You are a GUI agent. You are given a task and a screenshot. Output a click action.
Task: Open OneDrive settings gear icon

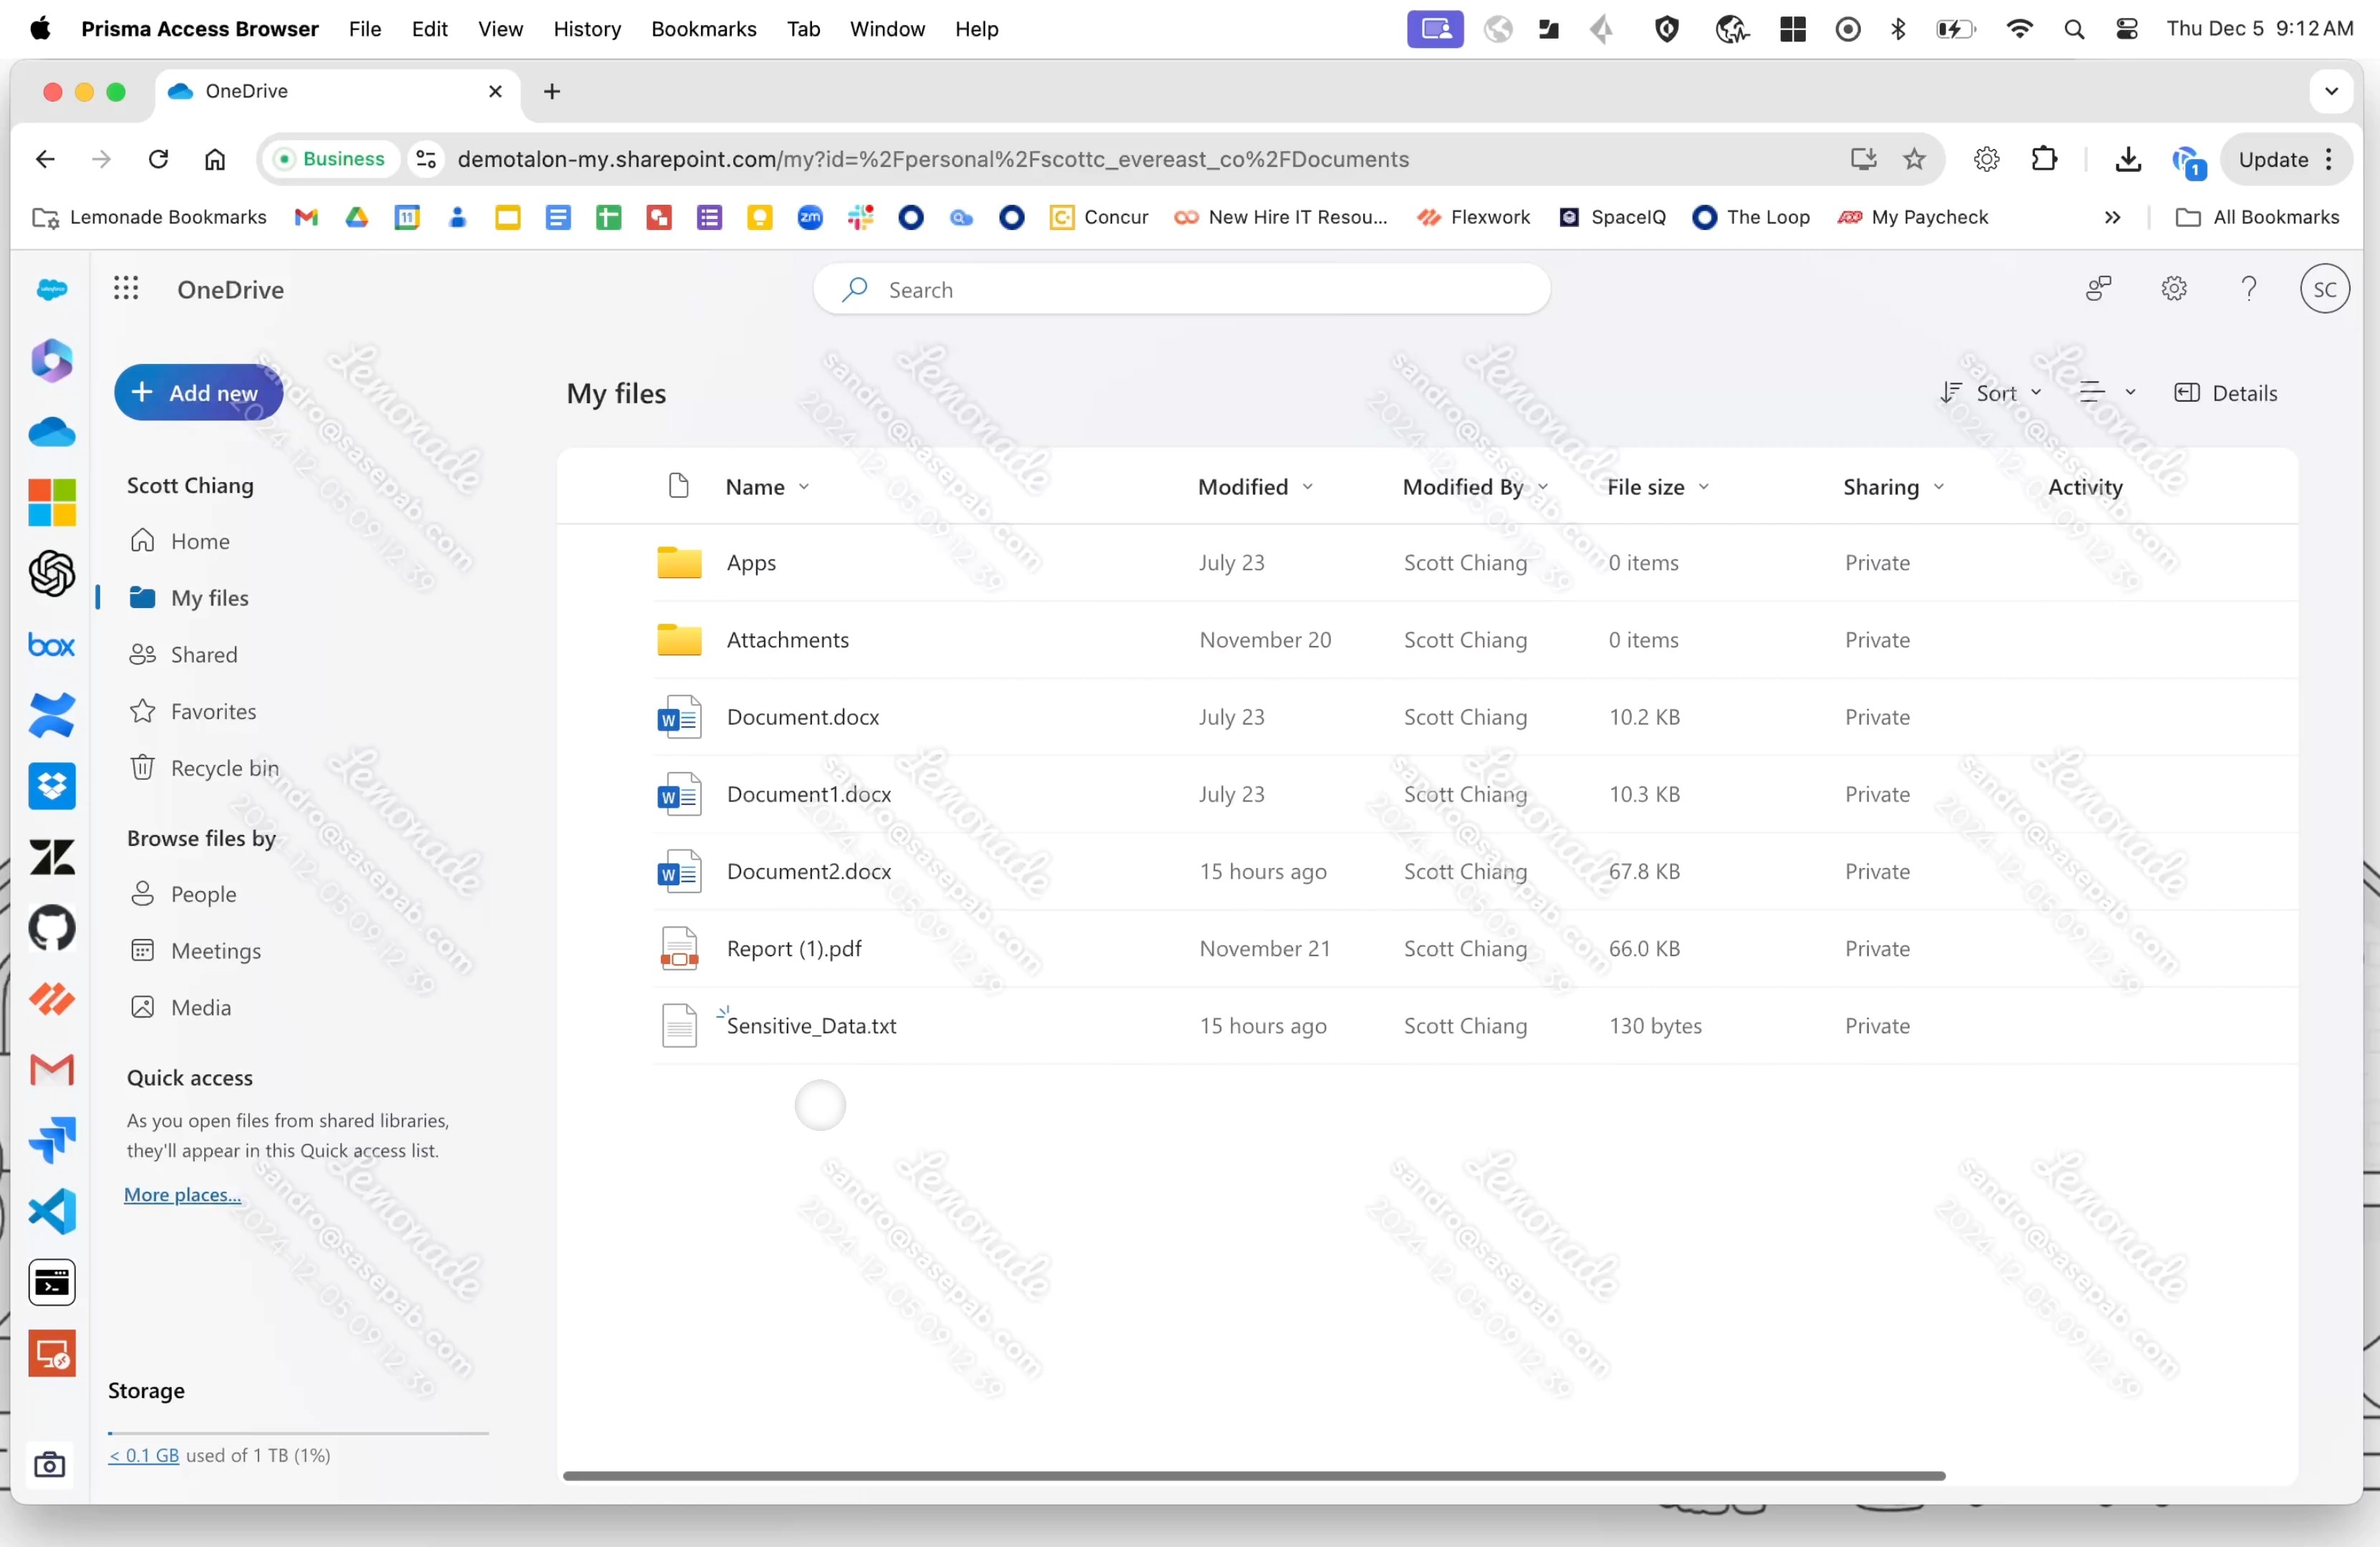(2173, 289)
